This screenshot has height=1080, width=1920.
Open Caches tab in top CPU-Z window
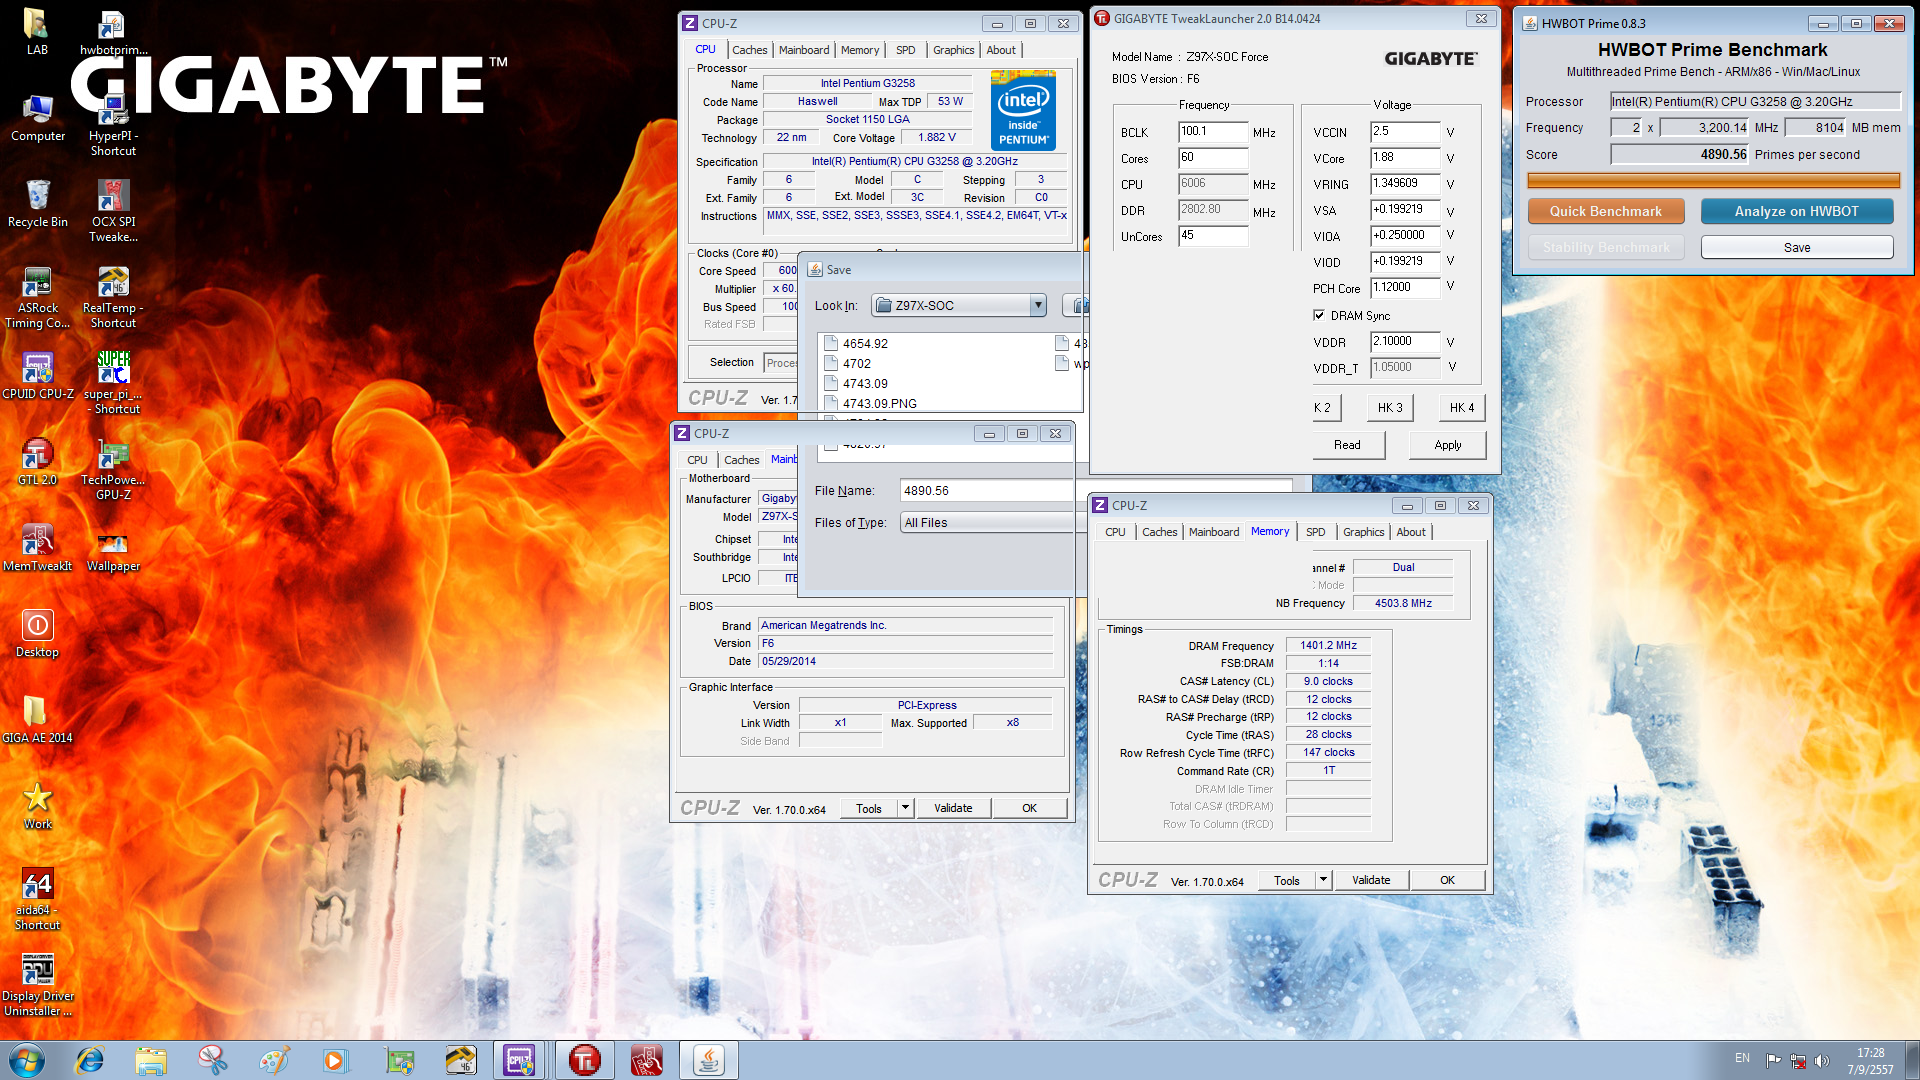coord(749,50)
